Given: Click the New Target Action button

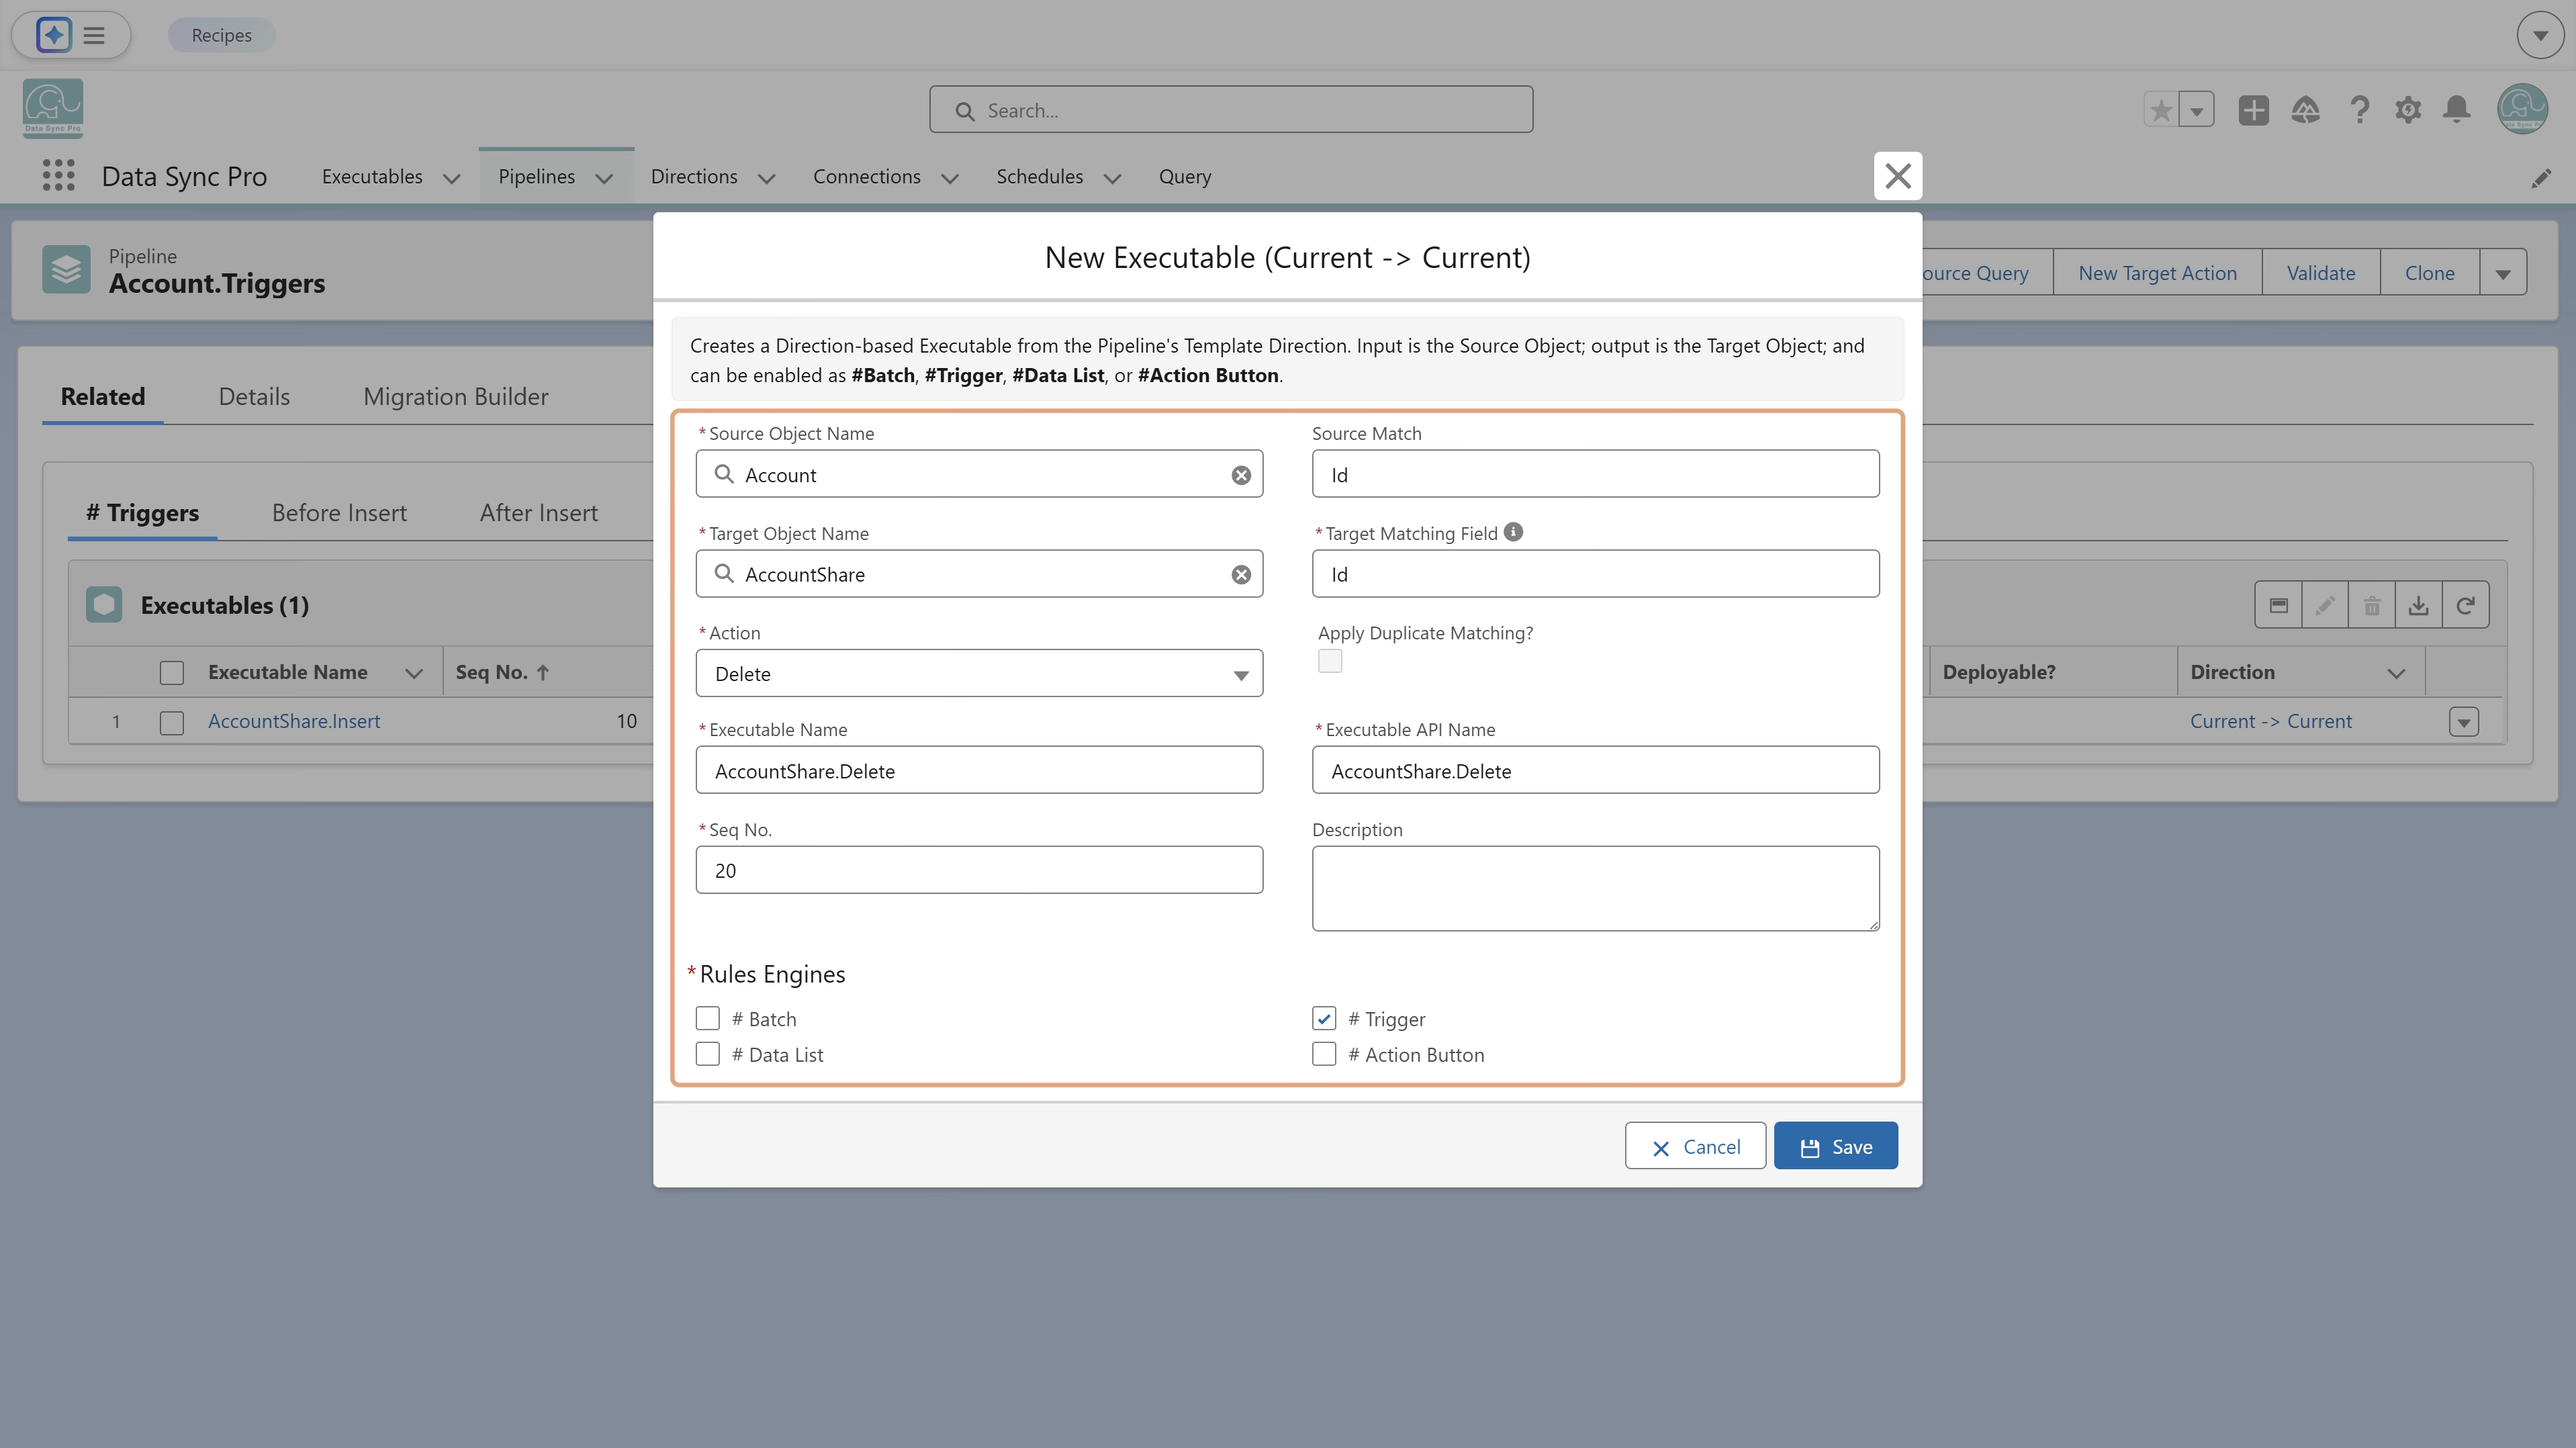Looking at the screenshot, I should pyautogui.click(x=2157, y=273).
